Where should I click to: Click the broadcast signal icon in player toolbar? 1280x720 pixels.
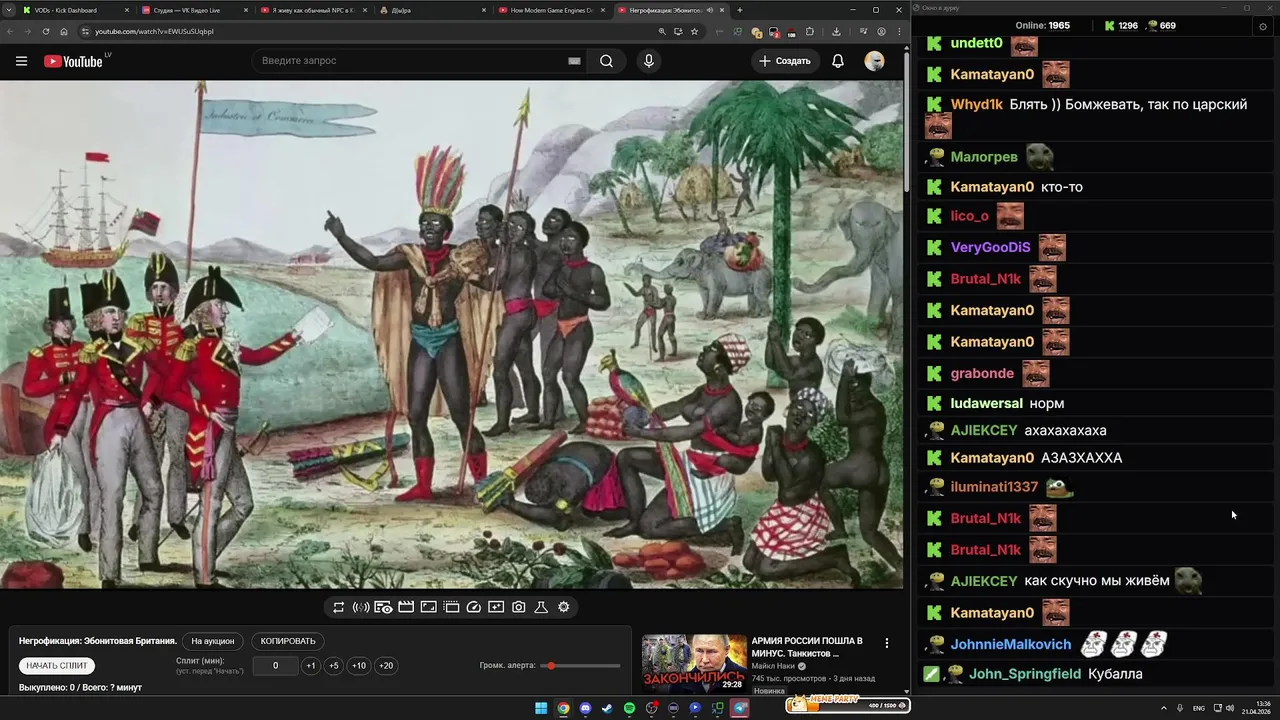361,607
